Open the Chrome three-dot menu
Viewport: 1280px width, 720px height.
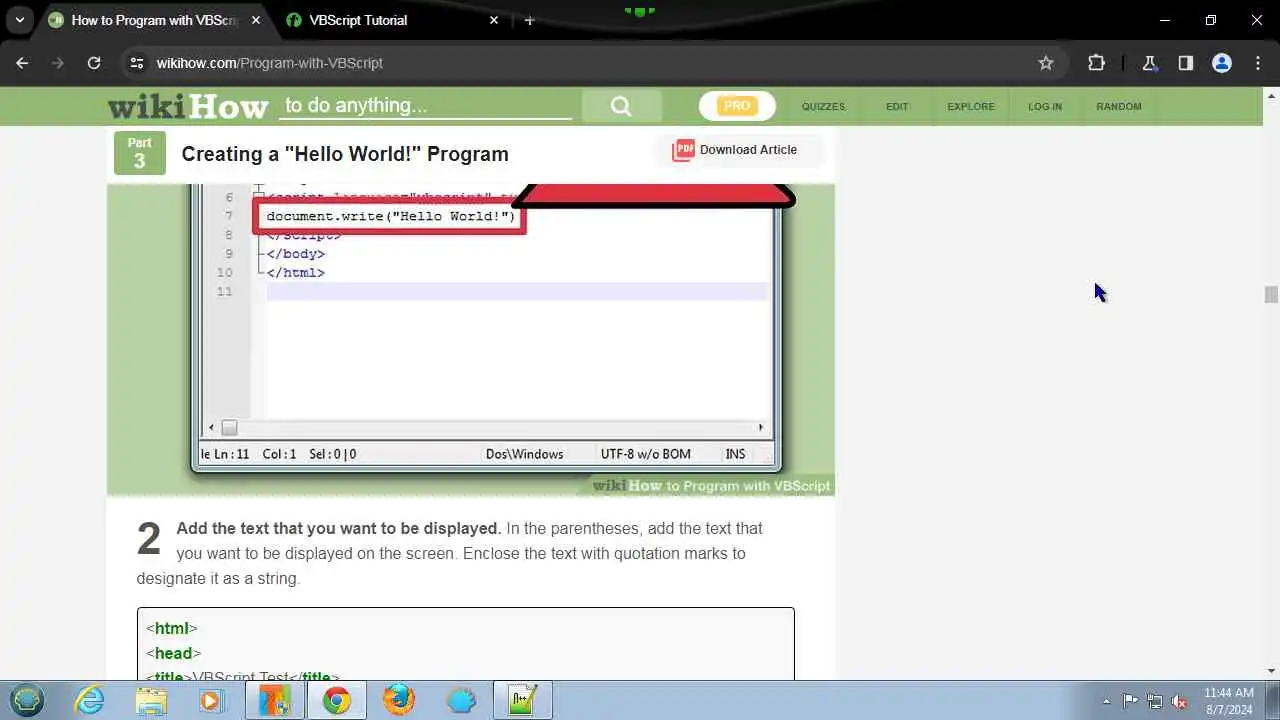(x=1258, y=63)
